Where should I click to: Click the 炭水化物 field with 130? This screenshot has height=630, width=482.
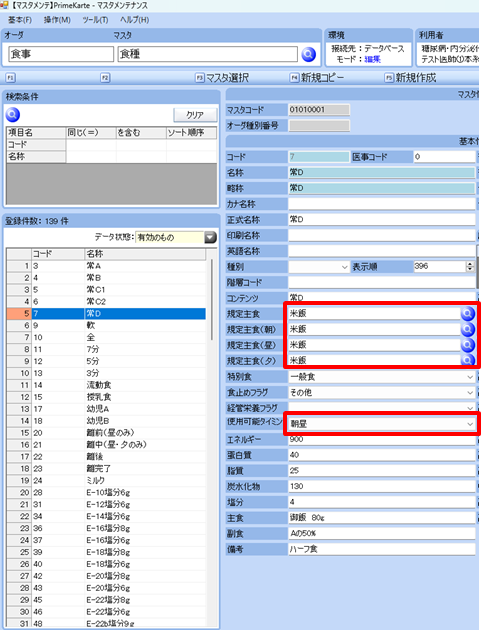pyautogui.click(x=382, y=487)
